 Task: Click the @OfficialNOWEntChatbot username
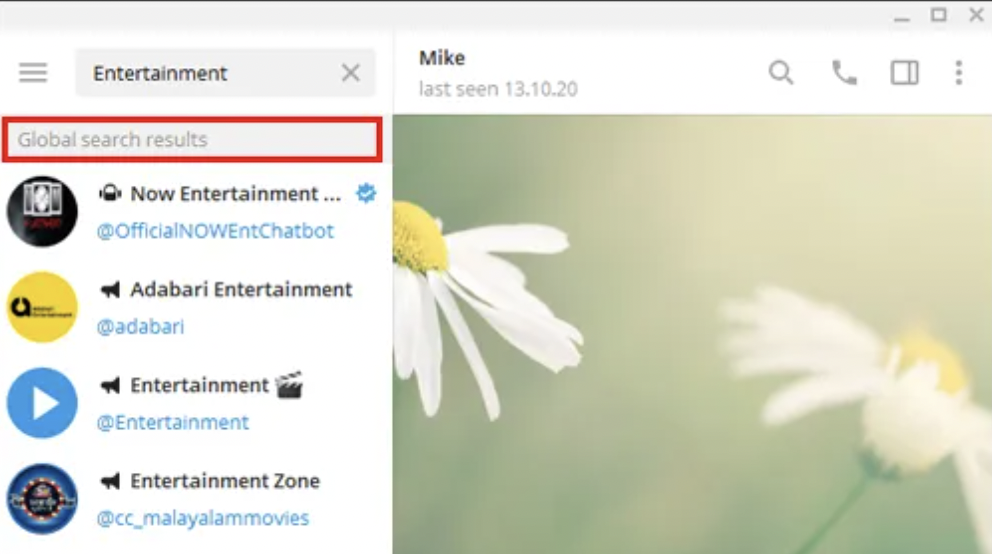[215, 231]
